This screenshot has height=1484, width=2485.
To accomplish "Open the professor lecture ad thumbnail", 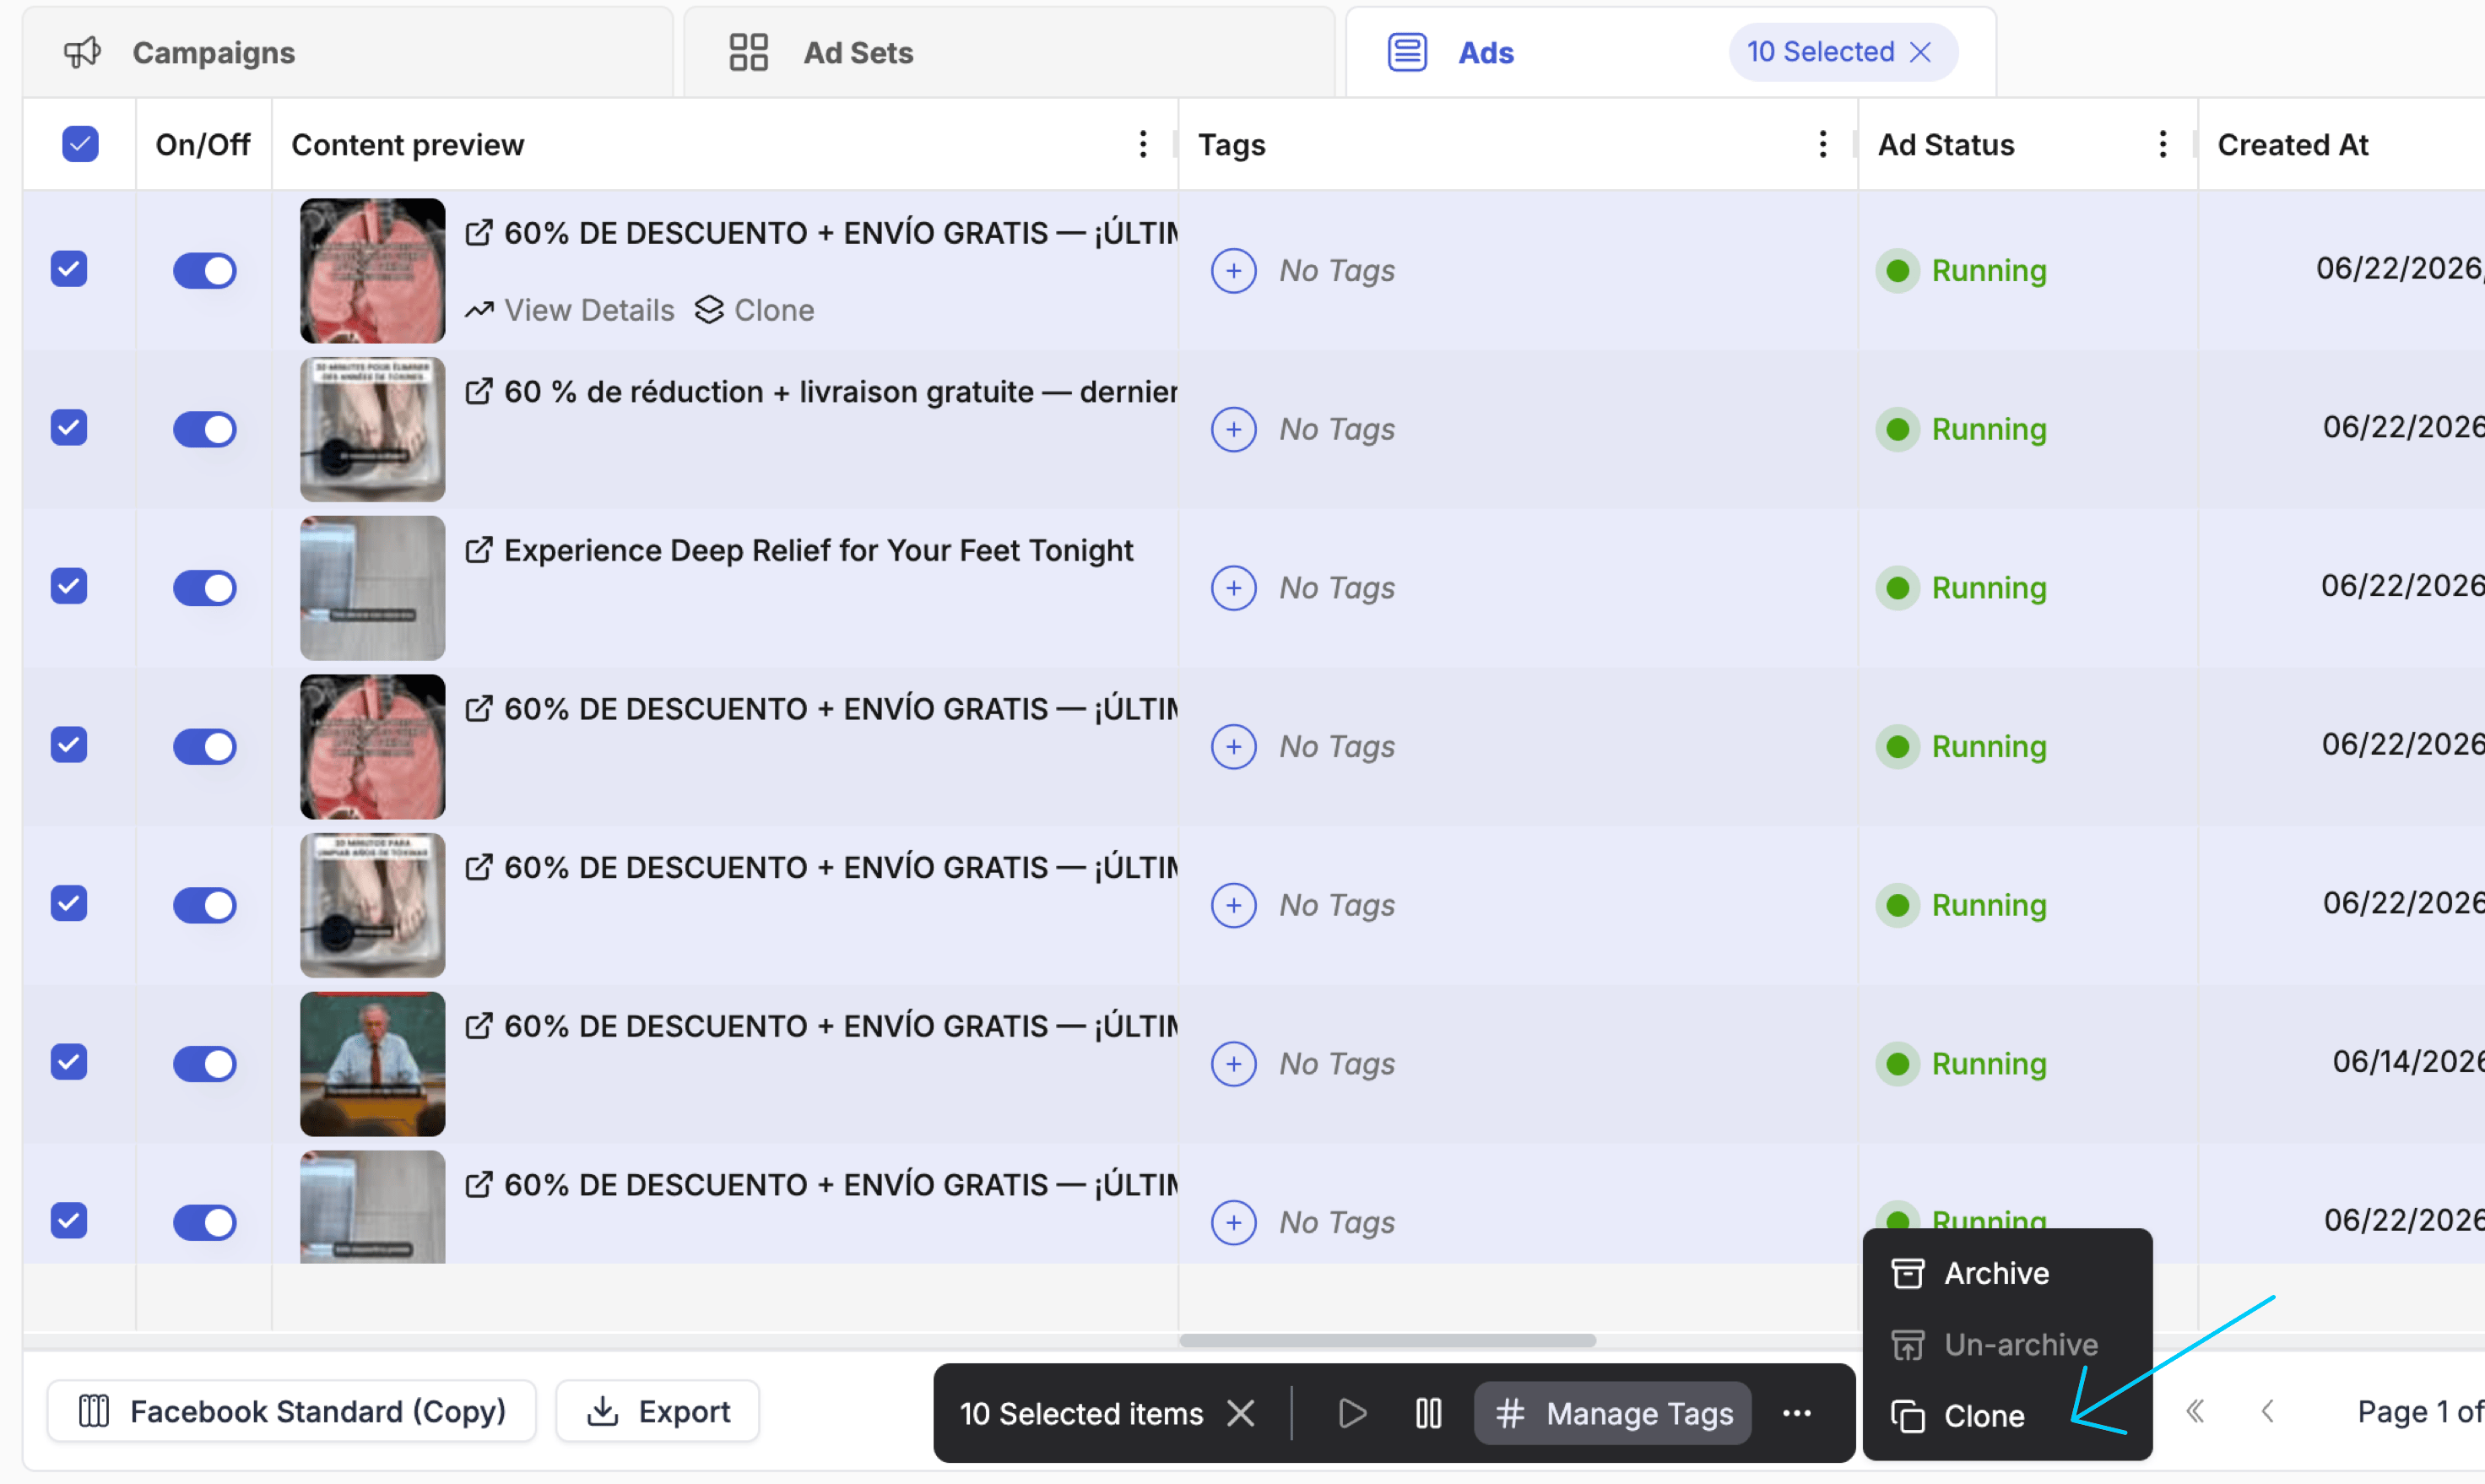I will point(372,1064).
